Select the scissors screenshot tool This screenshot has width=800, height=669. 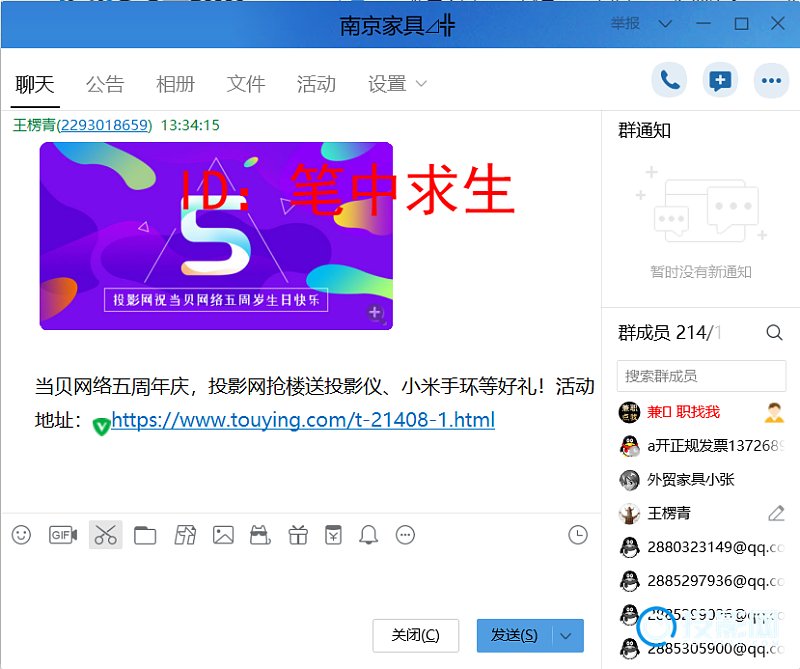pos(106,535)
